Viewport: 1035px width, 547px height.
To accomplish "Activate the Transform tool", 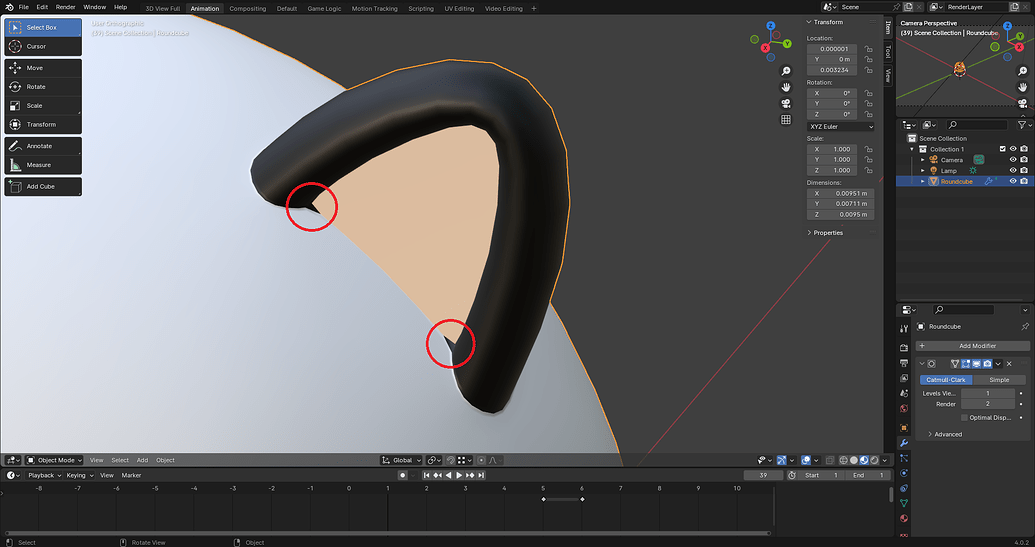I will pyautogui.click(x=43, y=124).
